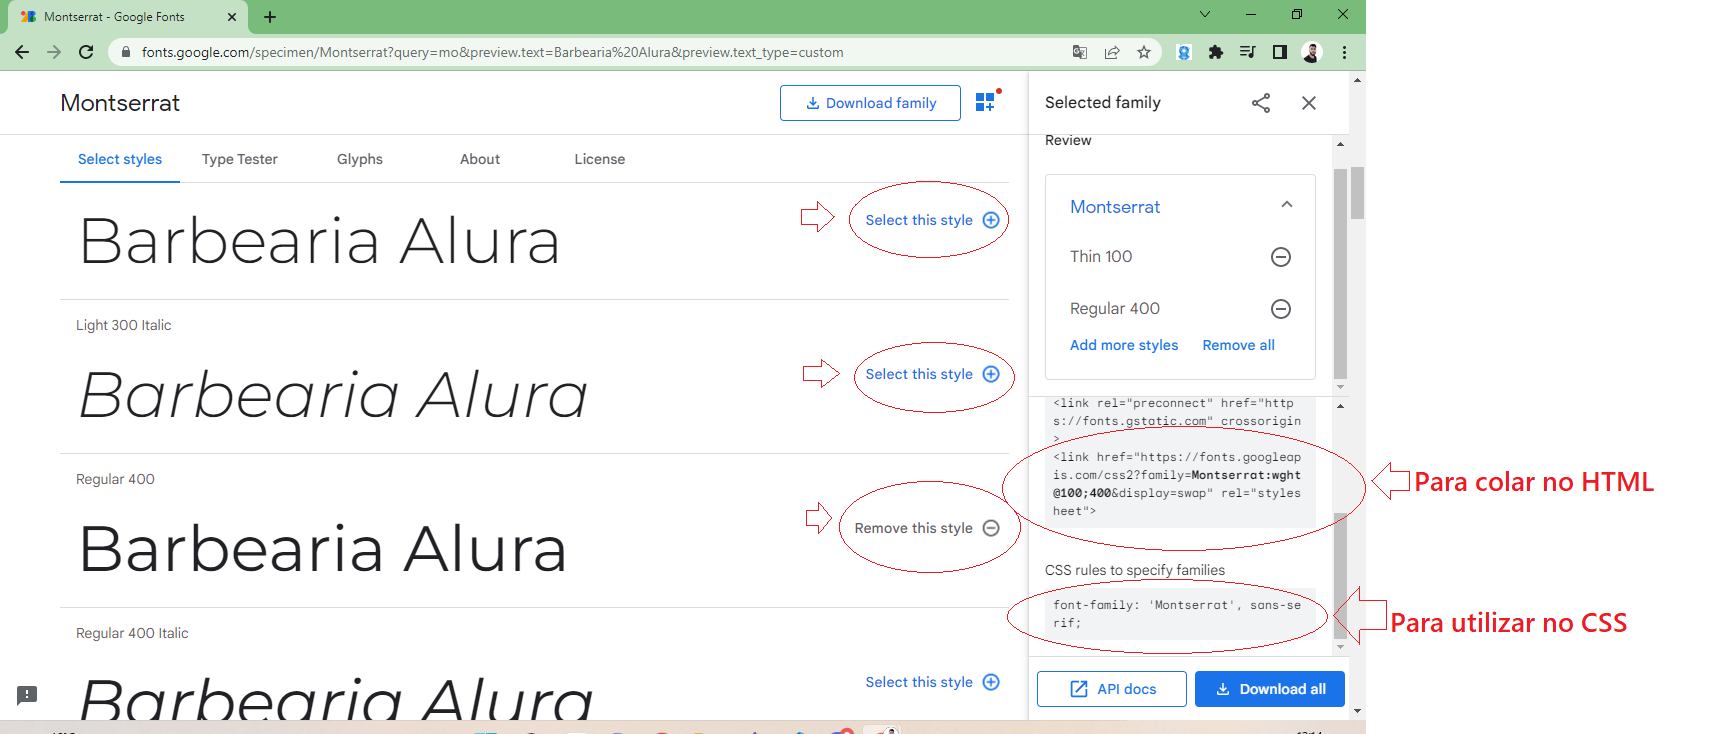Click Remove all link

pyautogui.click(x=1238, y=345)
